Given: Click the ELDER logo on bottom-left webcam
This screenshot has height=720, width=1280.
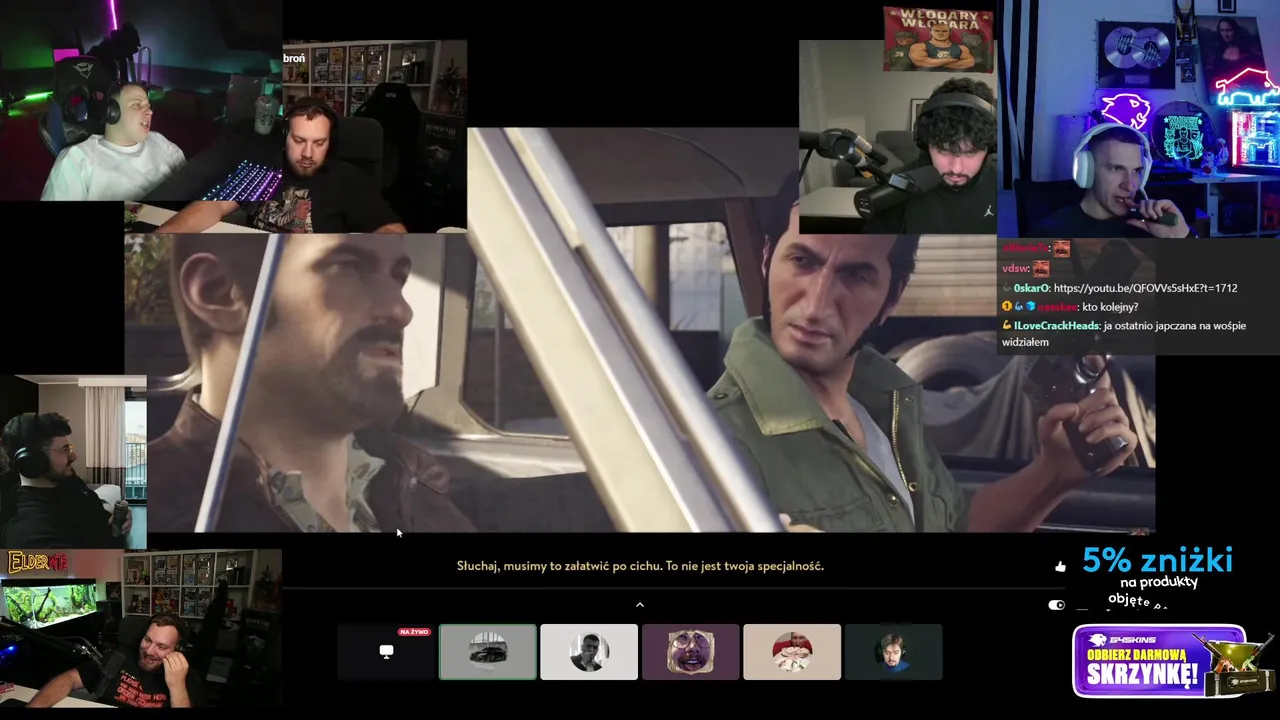Looking at the screenshot, I should click(x=38, y=562).
